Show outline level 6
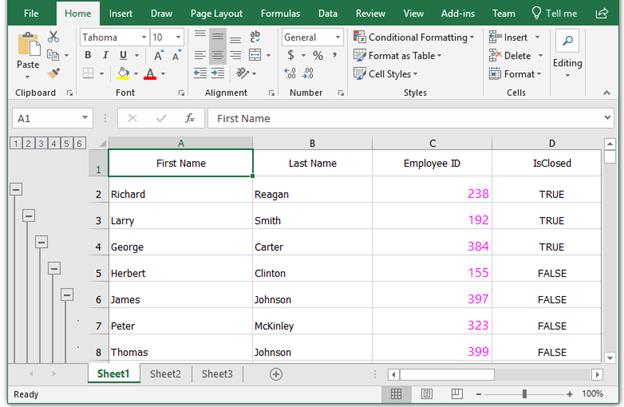 tap(79, 143)
